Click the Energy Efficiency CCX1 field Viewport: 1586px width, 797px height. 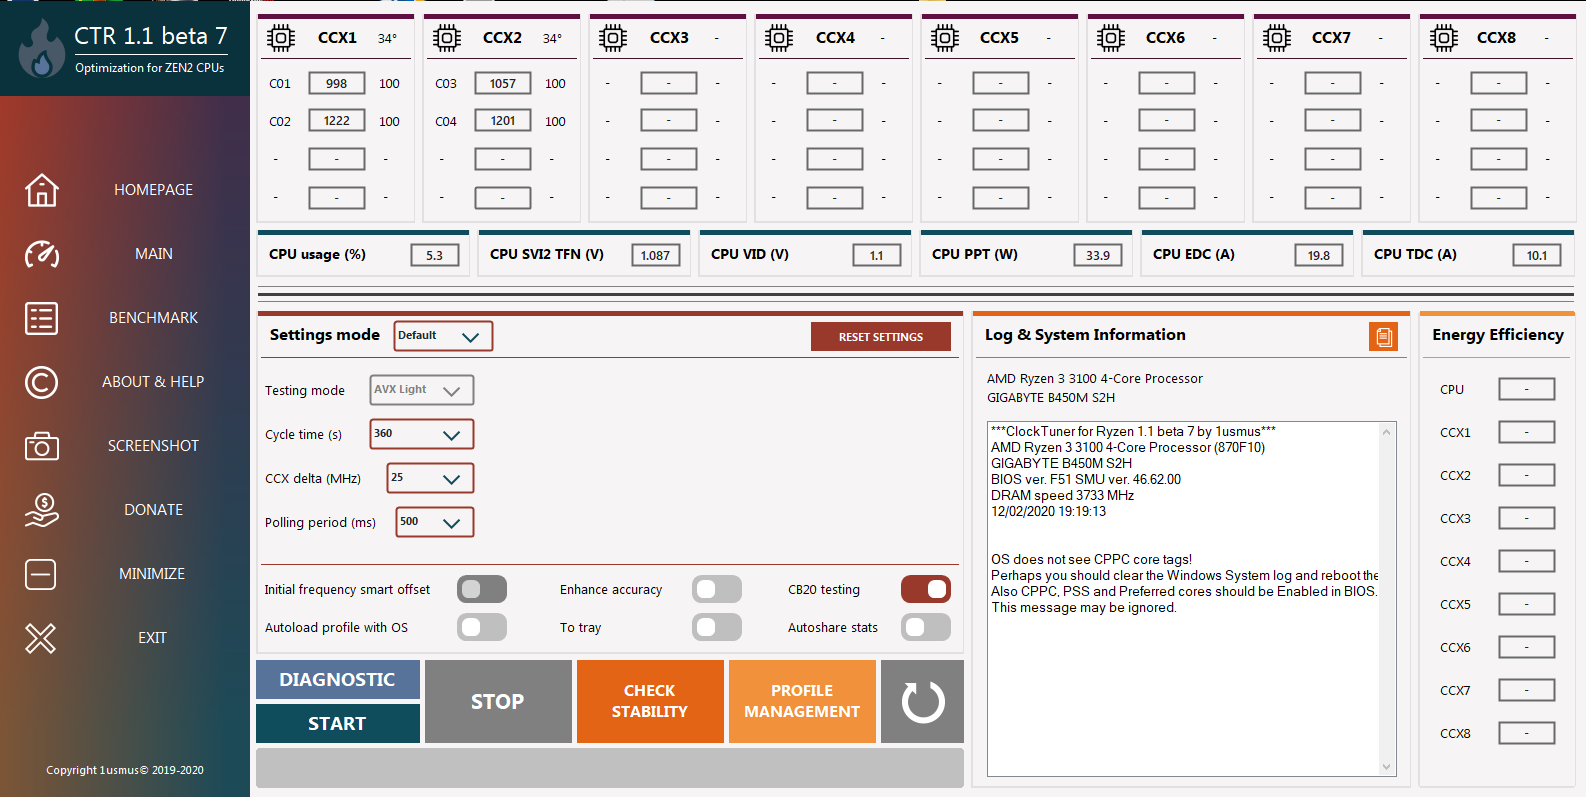1527,432
